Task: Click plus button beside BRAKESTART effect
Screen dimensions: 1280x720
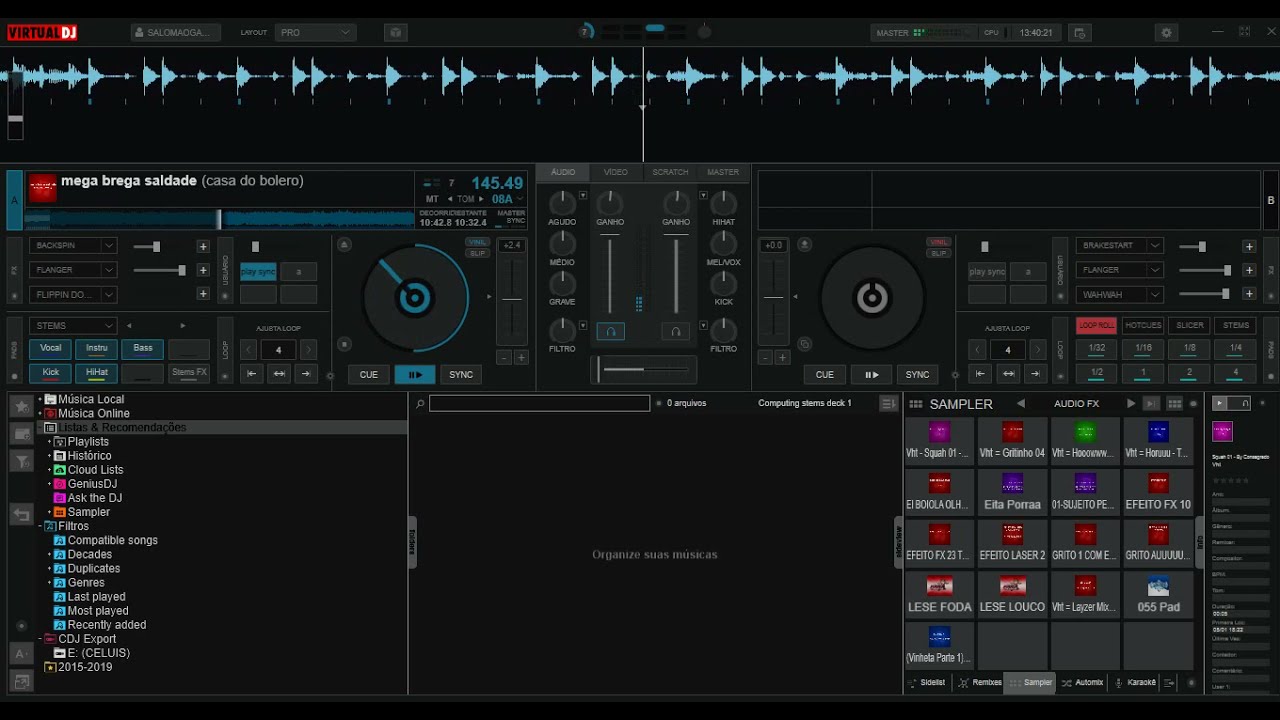Action: (x=1249, y=246)
